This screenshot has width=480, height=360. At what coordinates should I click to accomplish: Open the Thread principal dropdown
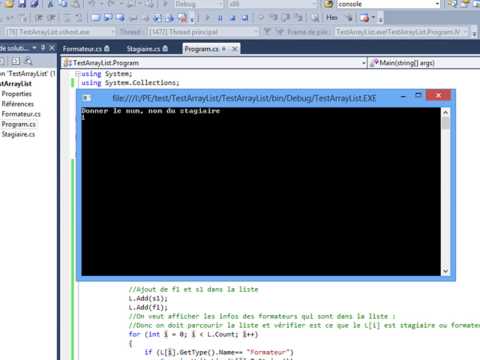point(203,32)
